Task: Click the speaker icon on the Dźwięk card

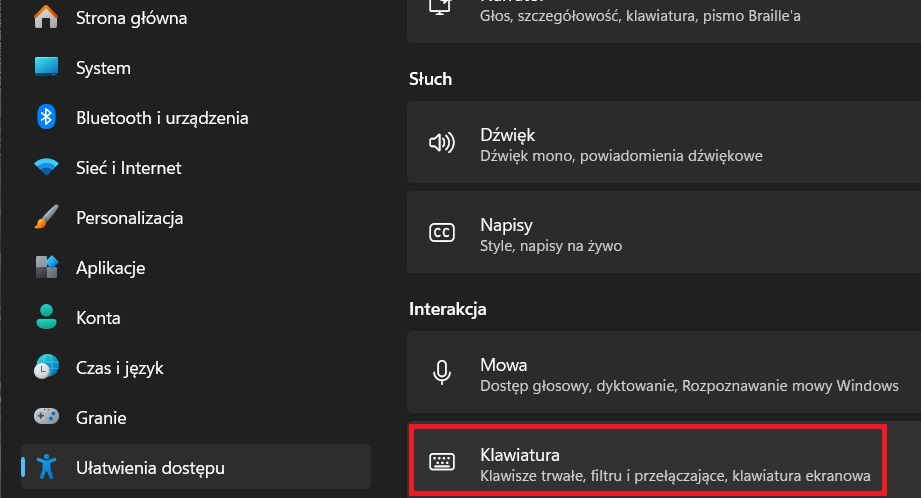Action: pos(441,143)
